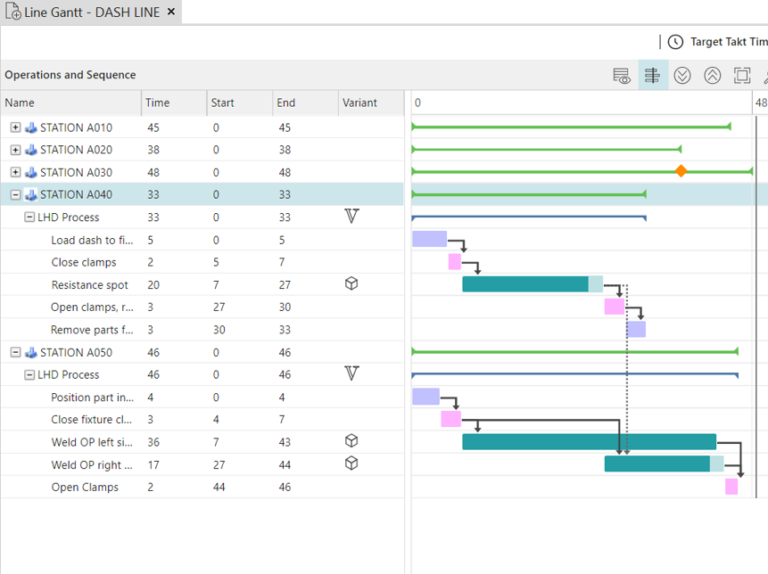Click the Variant column header
The image size is (768, 574).
tap(360, 103)
